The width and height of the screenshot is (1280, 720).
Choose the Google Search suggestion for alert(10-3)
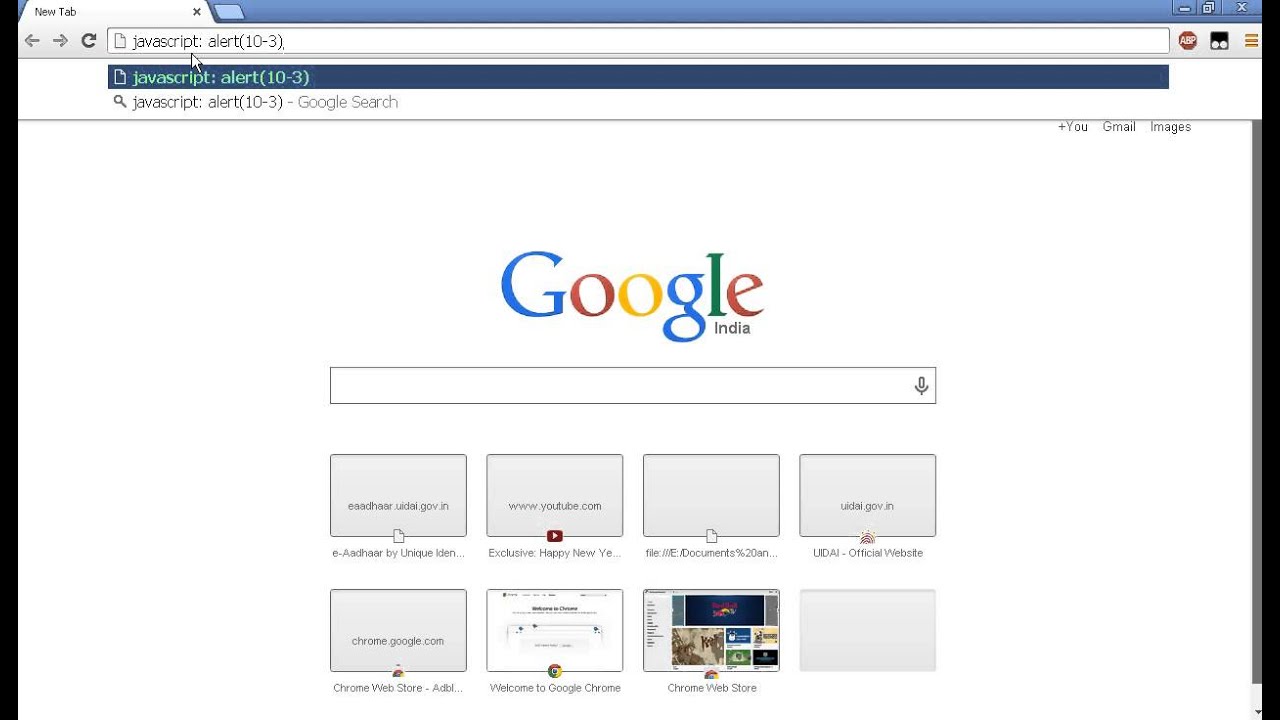pos(638,102)
